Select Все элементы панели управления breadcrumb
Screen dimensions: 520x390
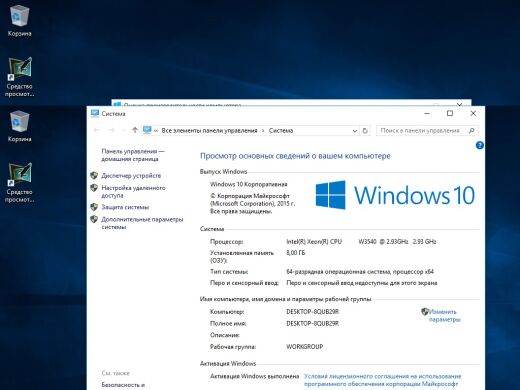209,131
